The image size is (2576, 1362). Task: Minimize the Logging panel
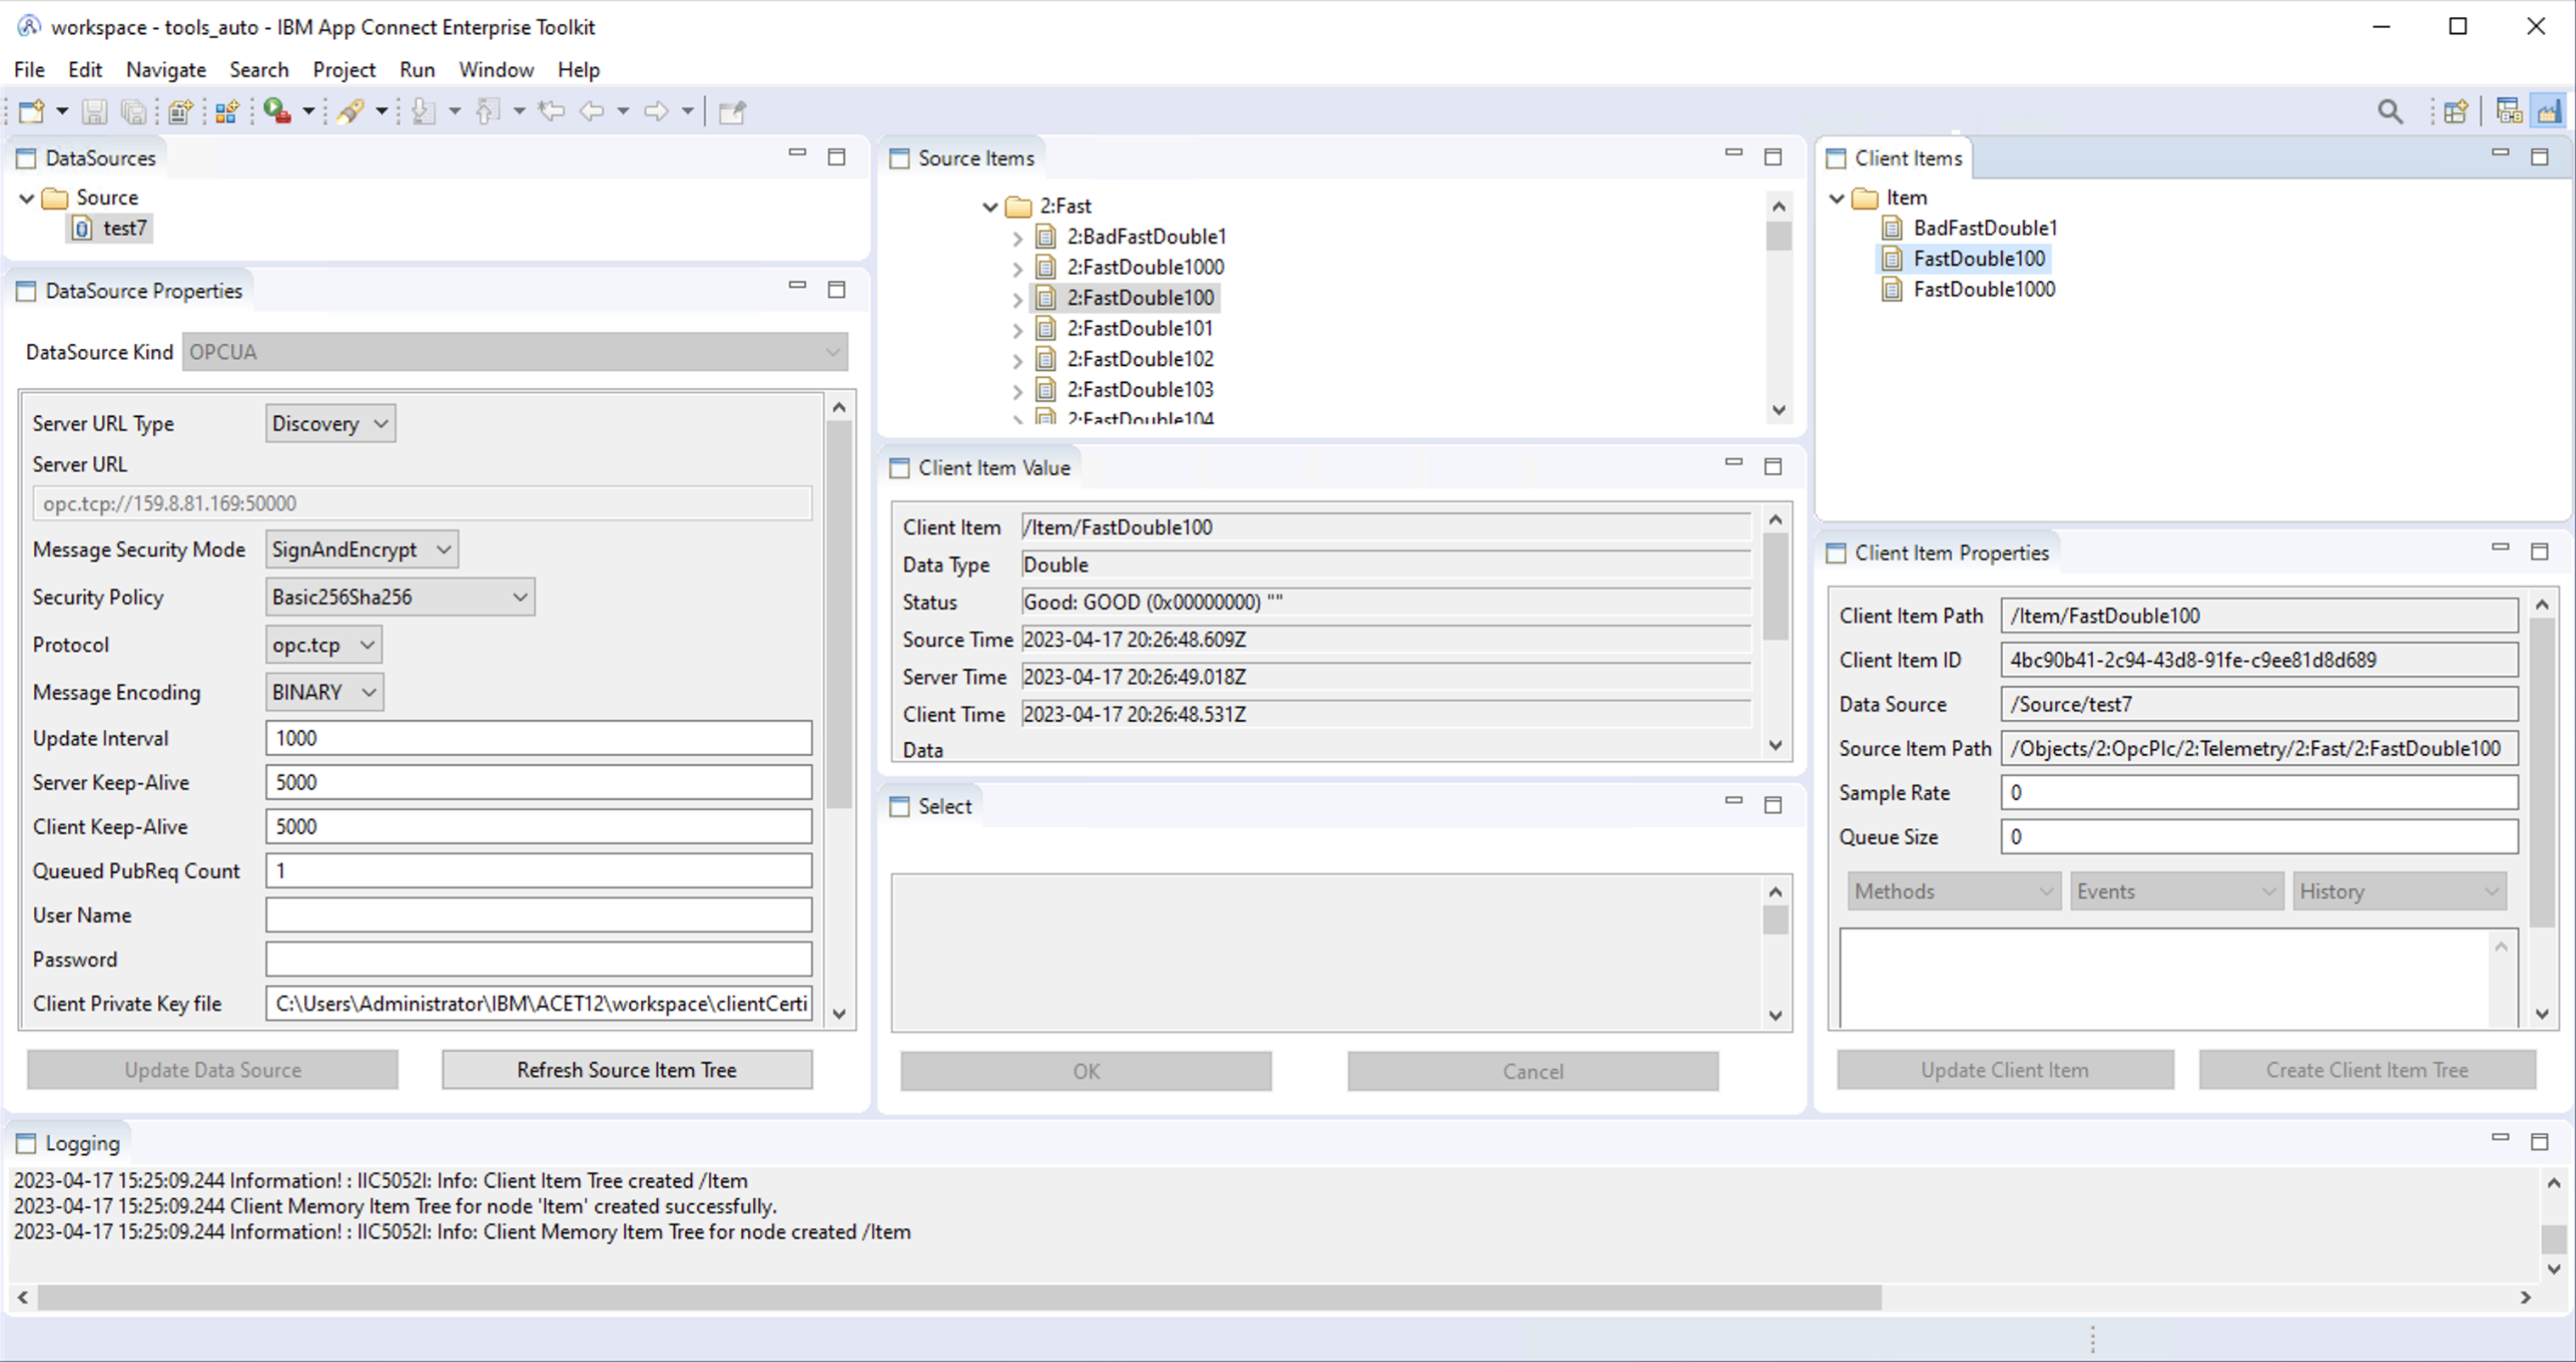click(2500, 1137)
